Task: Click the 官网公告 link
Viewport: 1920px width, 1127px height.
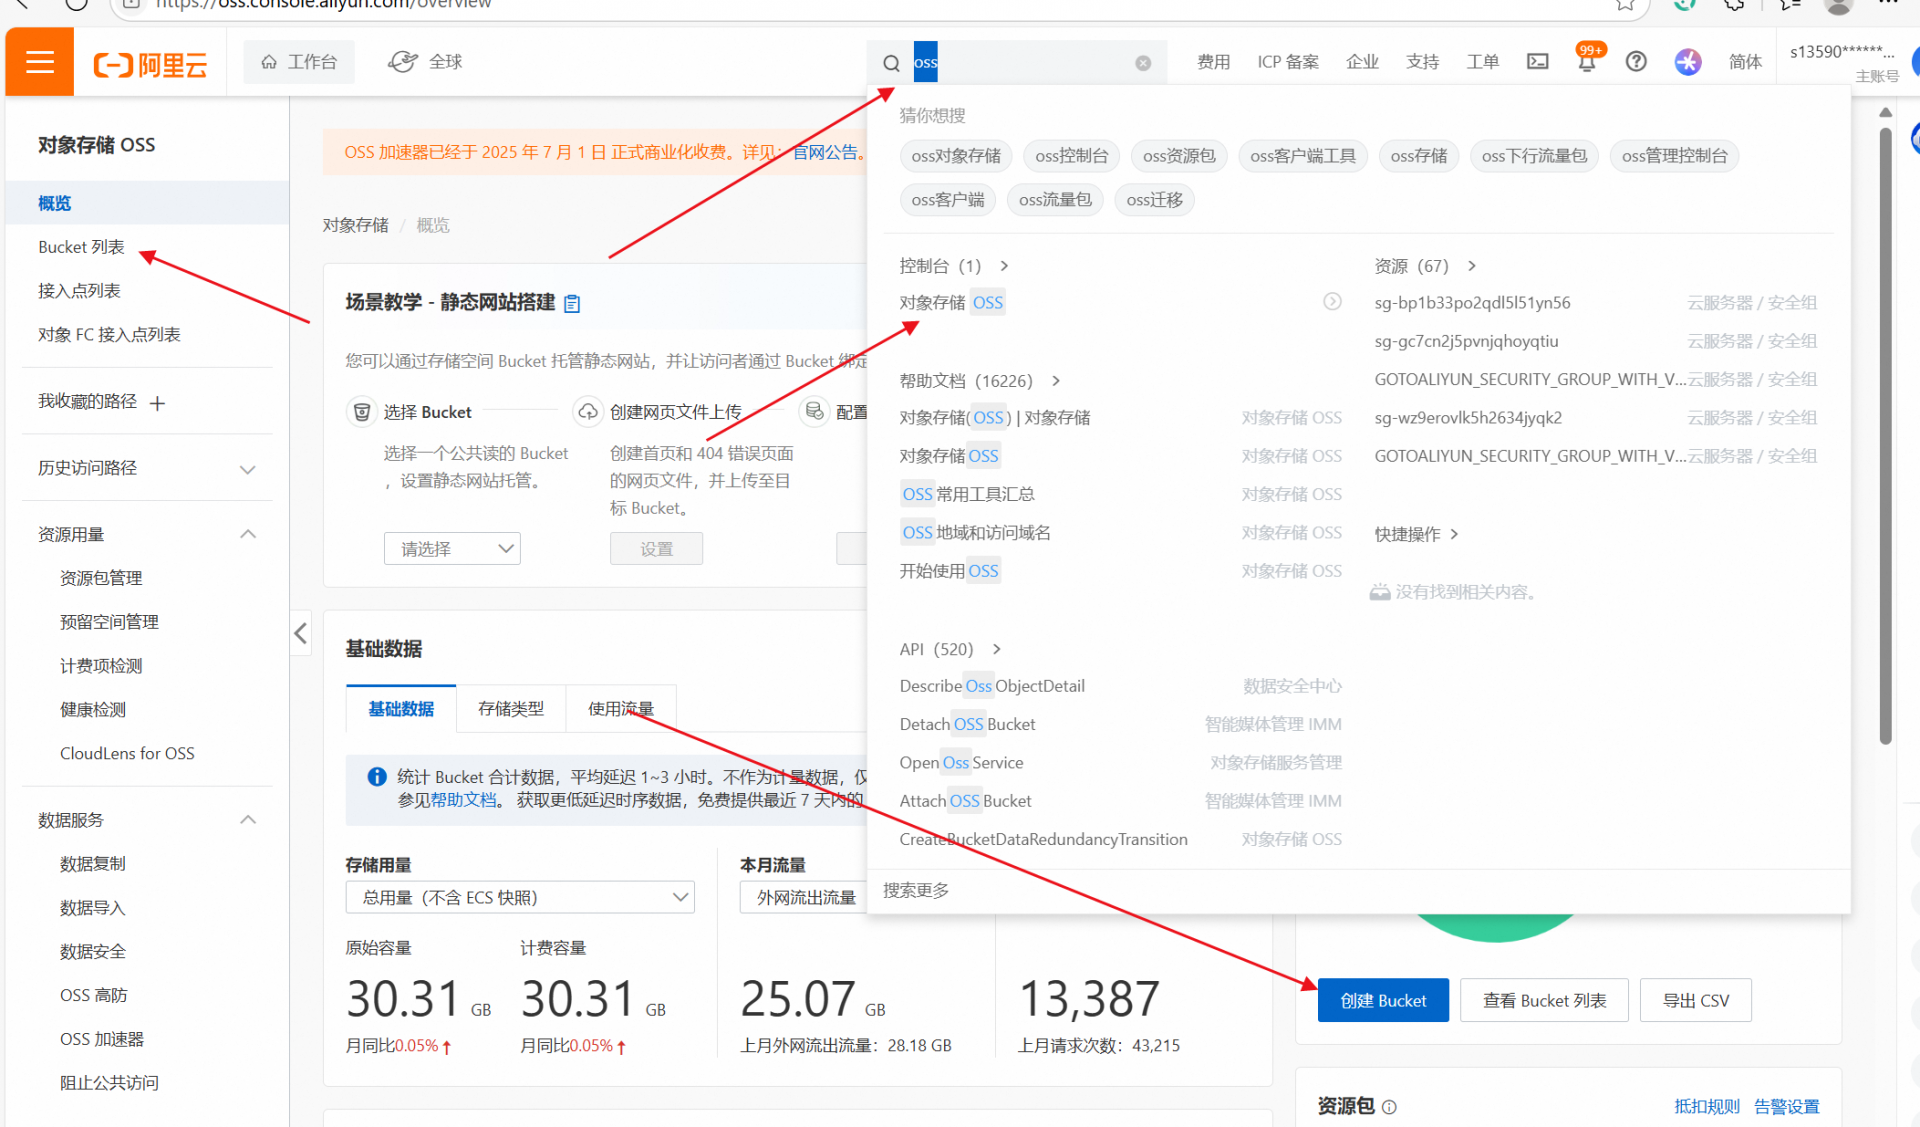Action: tap(826, 152)
